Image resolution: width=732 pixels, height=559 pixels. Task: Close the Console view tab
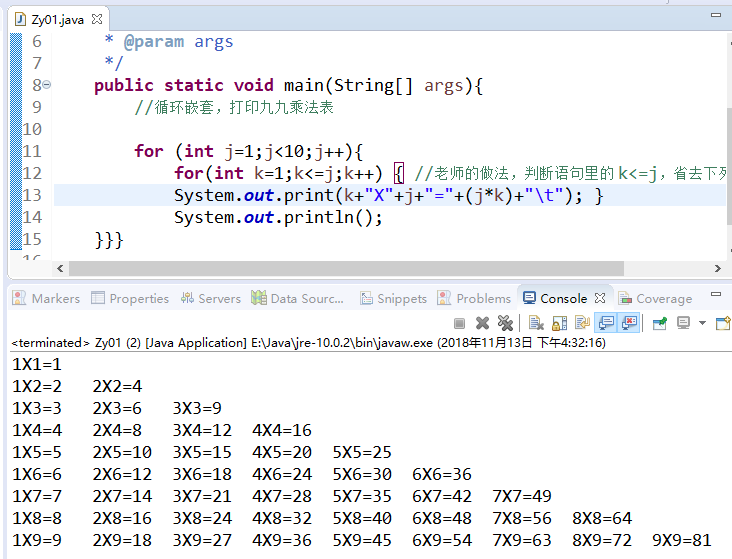pyautogui.click(x=600, y=298)
